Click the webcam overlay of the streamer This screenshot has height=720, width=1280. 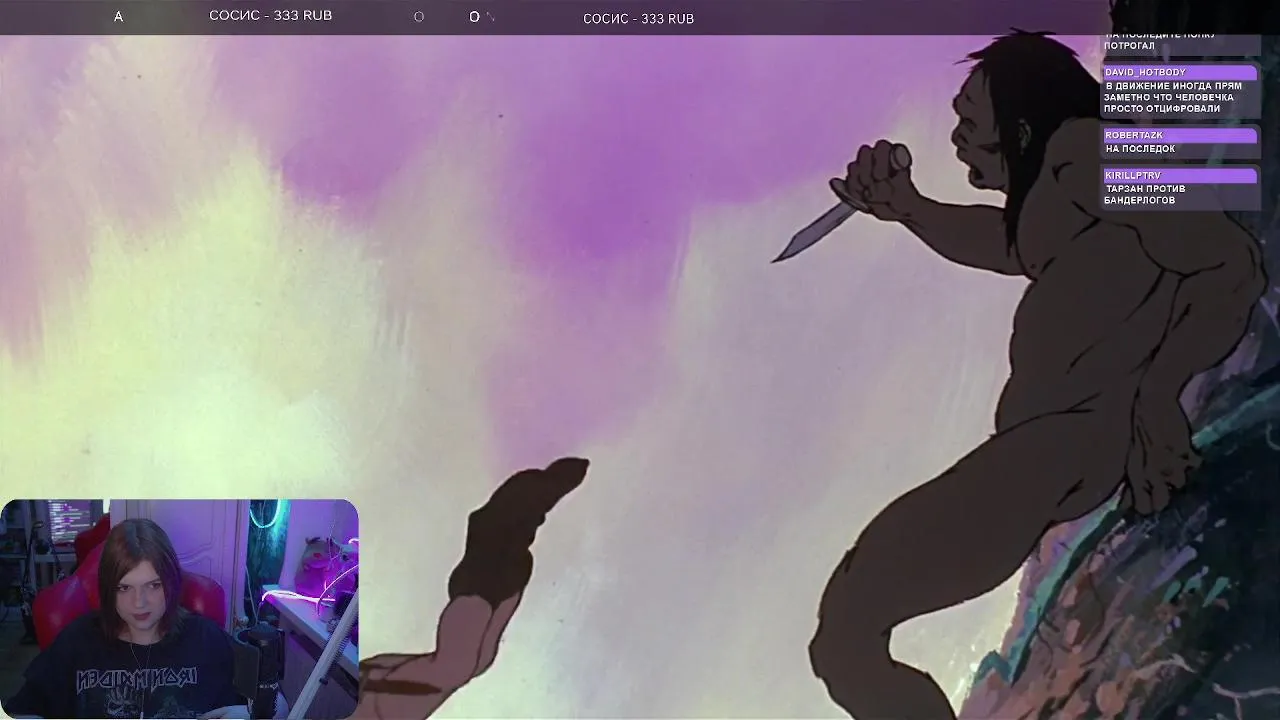[179, 609]
